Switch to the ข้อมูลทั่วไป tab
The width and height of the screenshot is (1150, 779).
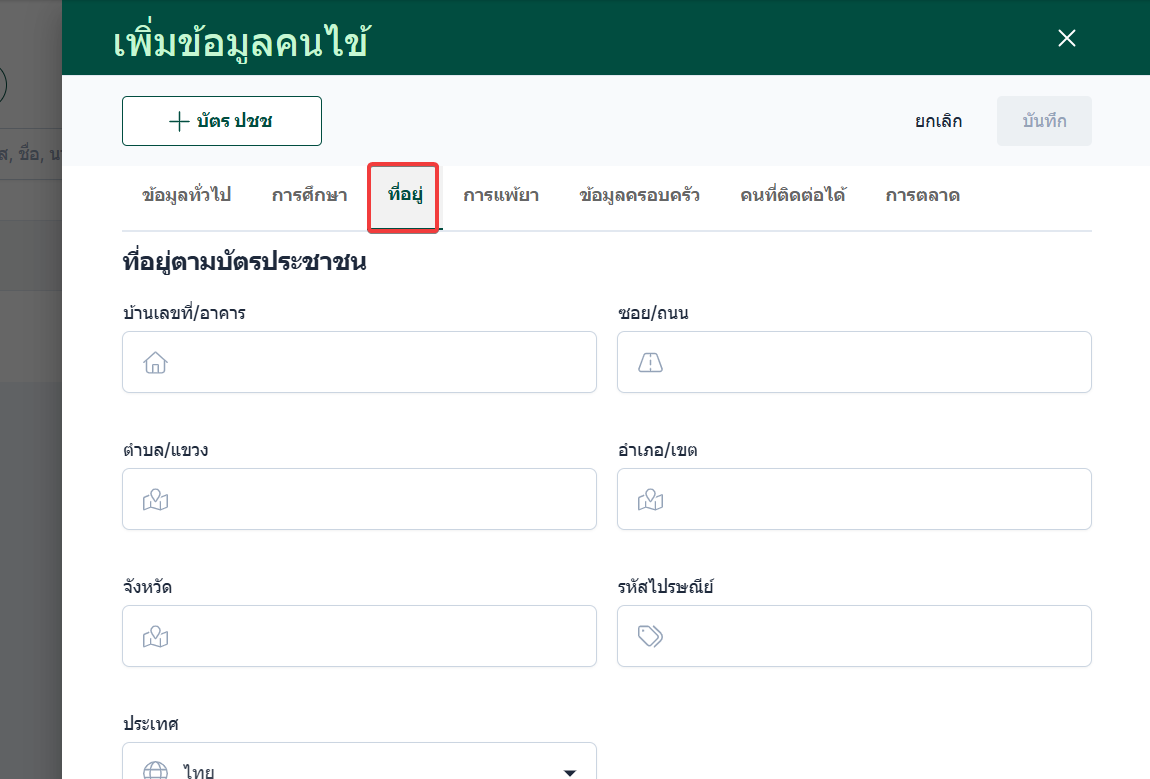186,195
